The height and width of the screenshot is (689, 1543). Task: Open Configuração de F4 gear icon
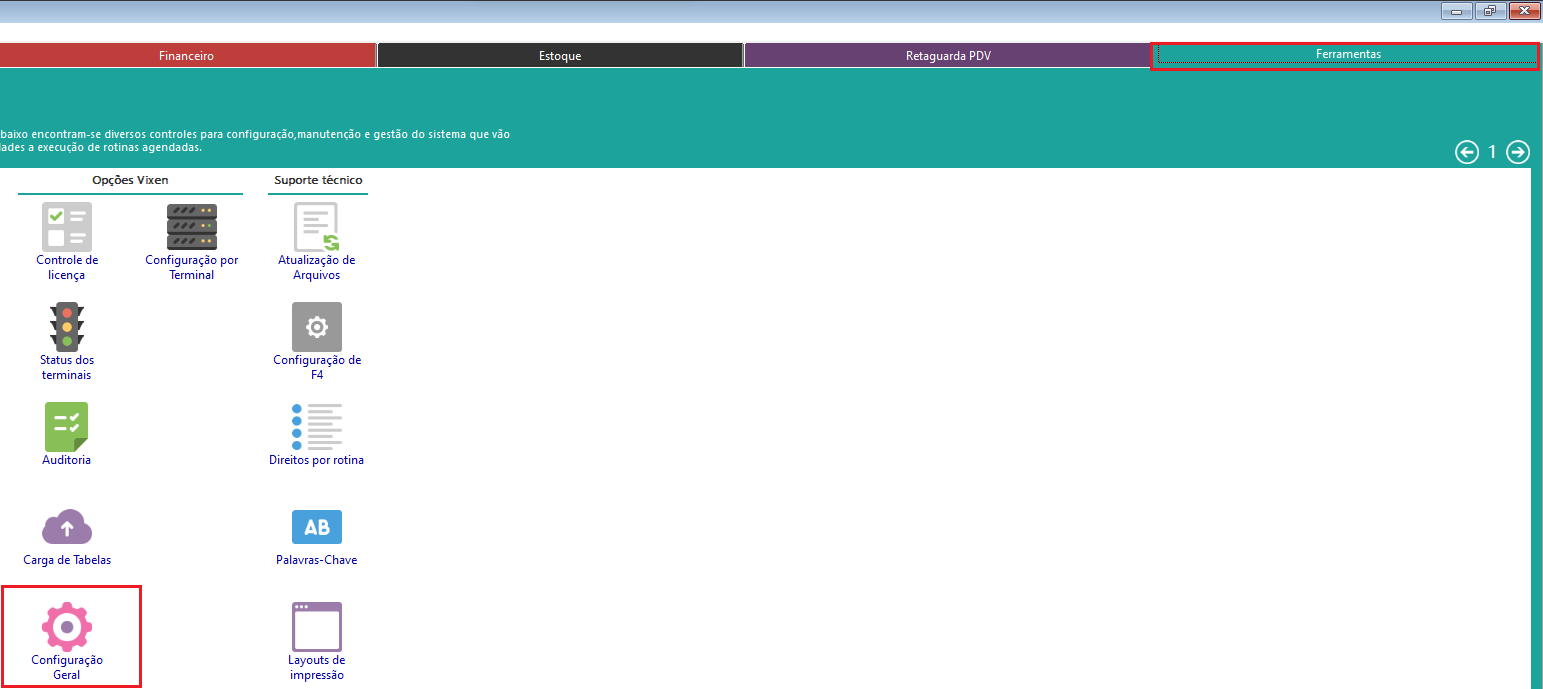pos(316,327)
